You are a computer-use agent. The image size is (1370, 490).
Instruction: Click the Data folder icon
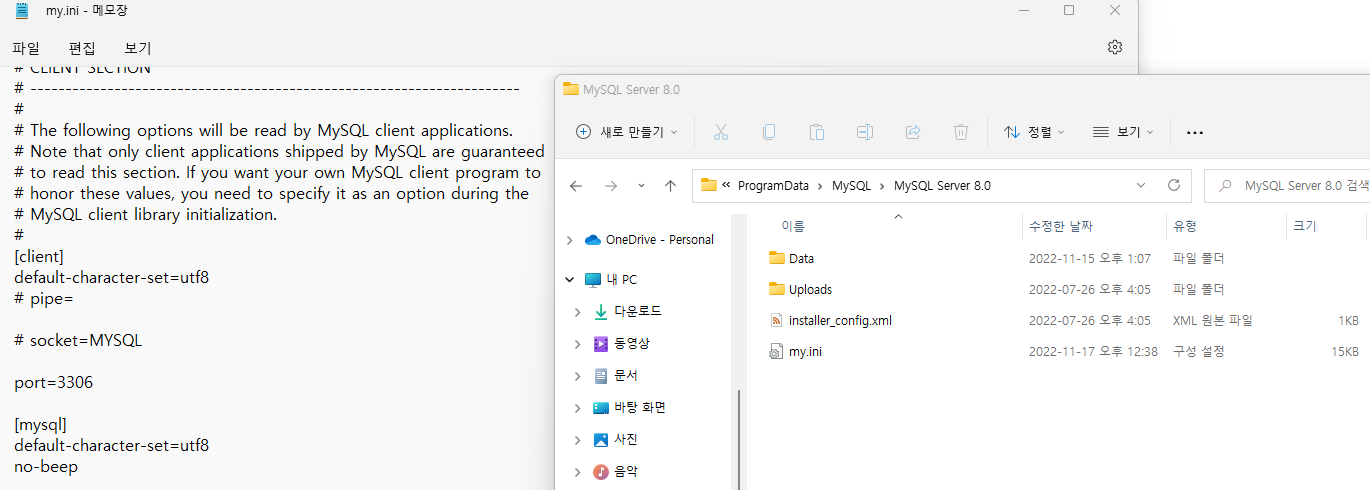[777, 258]
